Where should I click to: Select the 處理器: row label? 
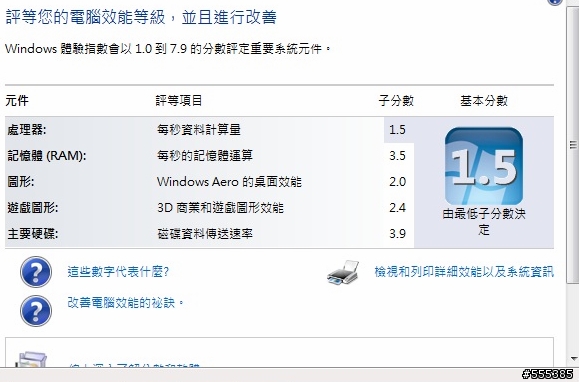pyautogui.click(x=27, y=130)
